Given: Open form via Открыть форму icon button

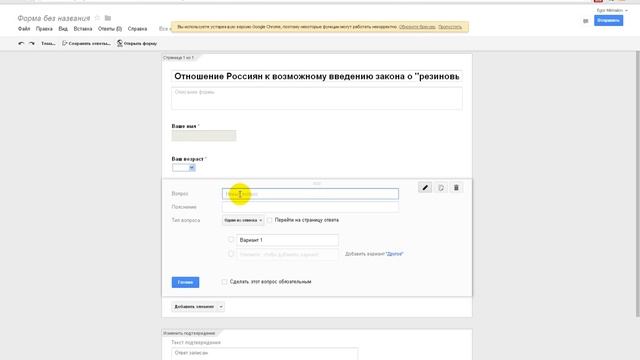Looking at the screenshot, I should (x=137, y=43).
